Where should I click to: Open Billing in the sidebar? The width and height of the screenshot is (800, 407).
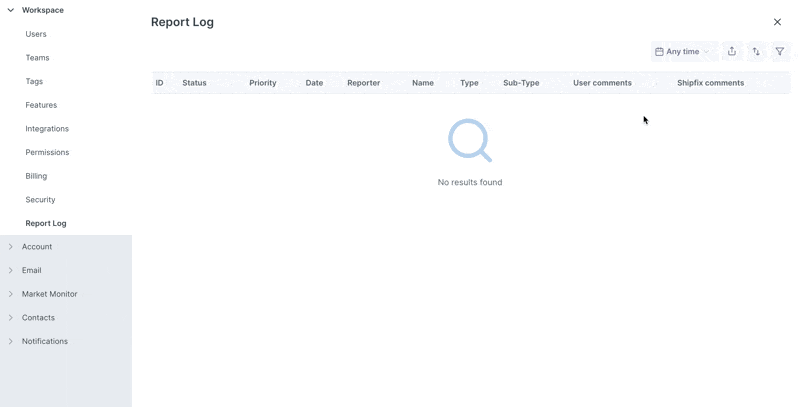[36, 176]
